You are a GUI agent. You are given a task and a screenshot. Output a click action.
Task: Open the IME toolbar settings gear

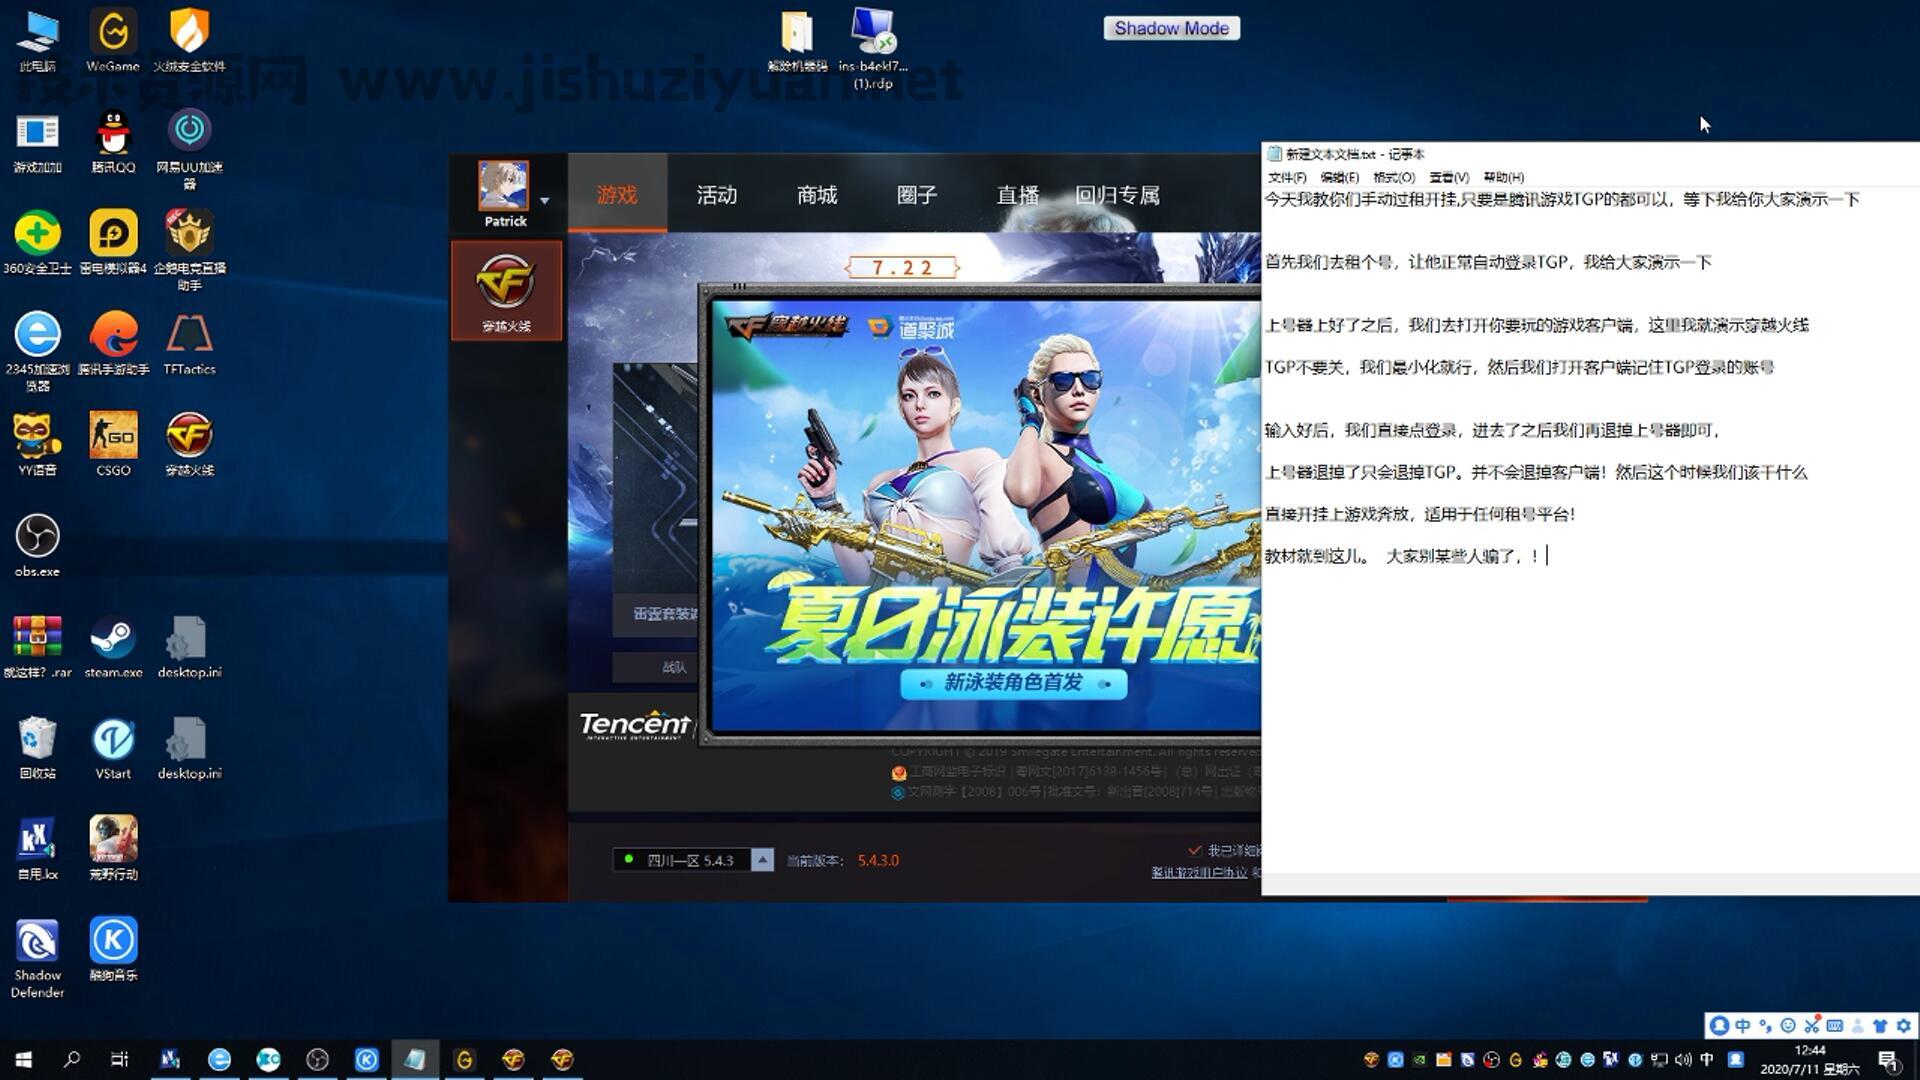[1903, 1025]
